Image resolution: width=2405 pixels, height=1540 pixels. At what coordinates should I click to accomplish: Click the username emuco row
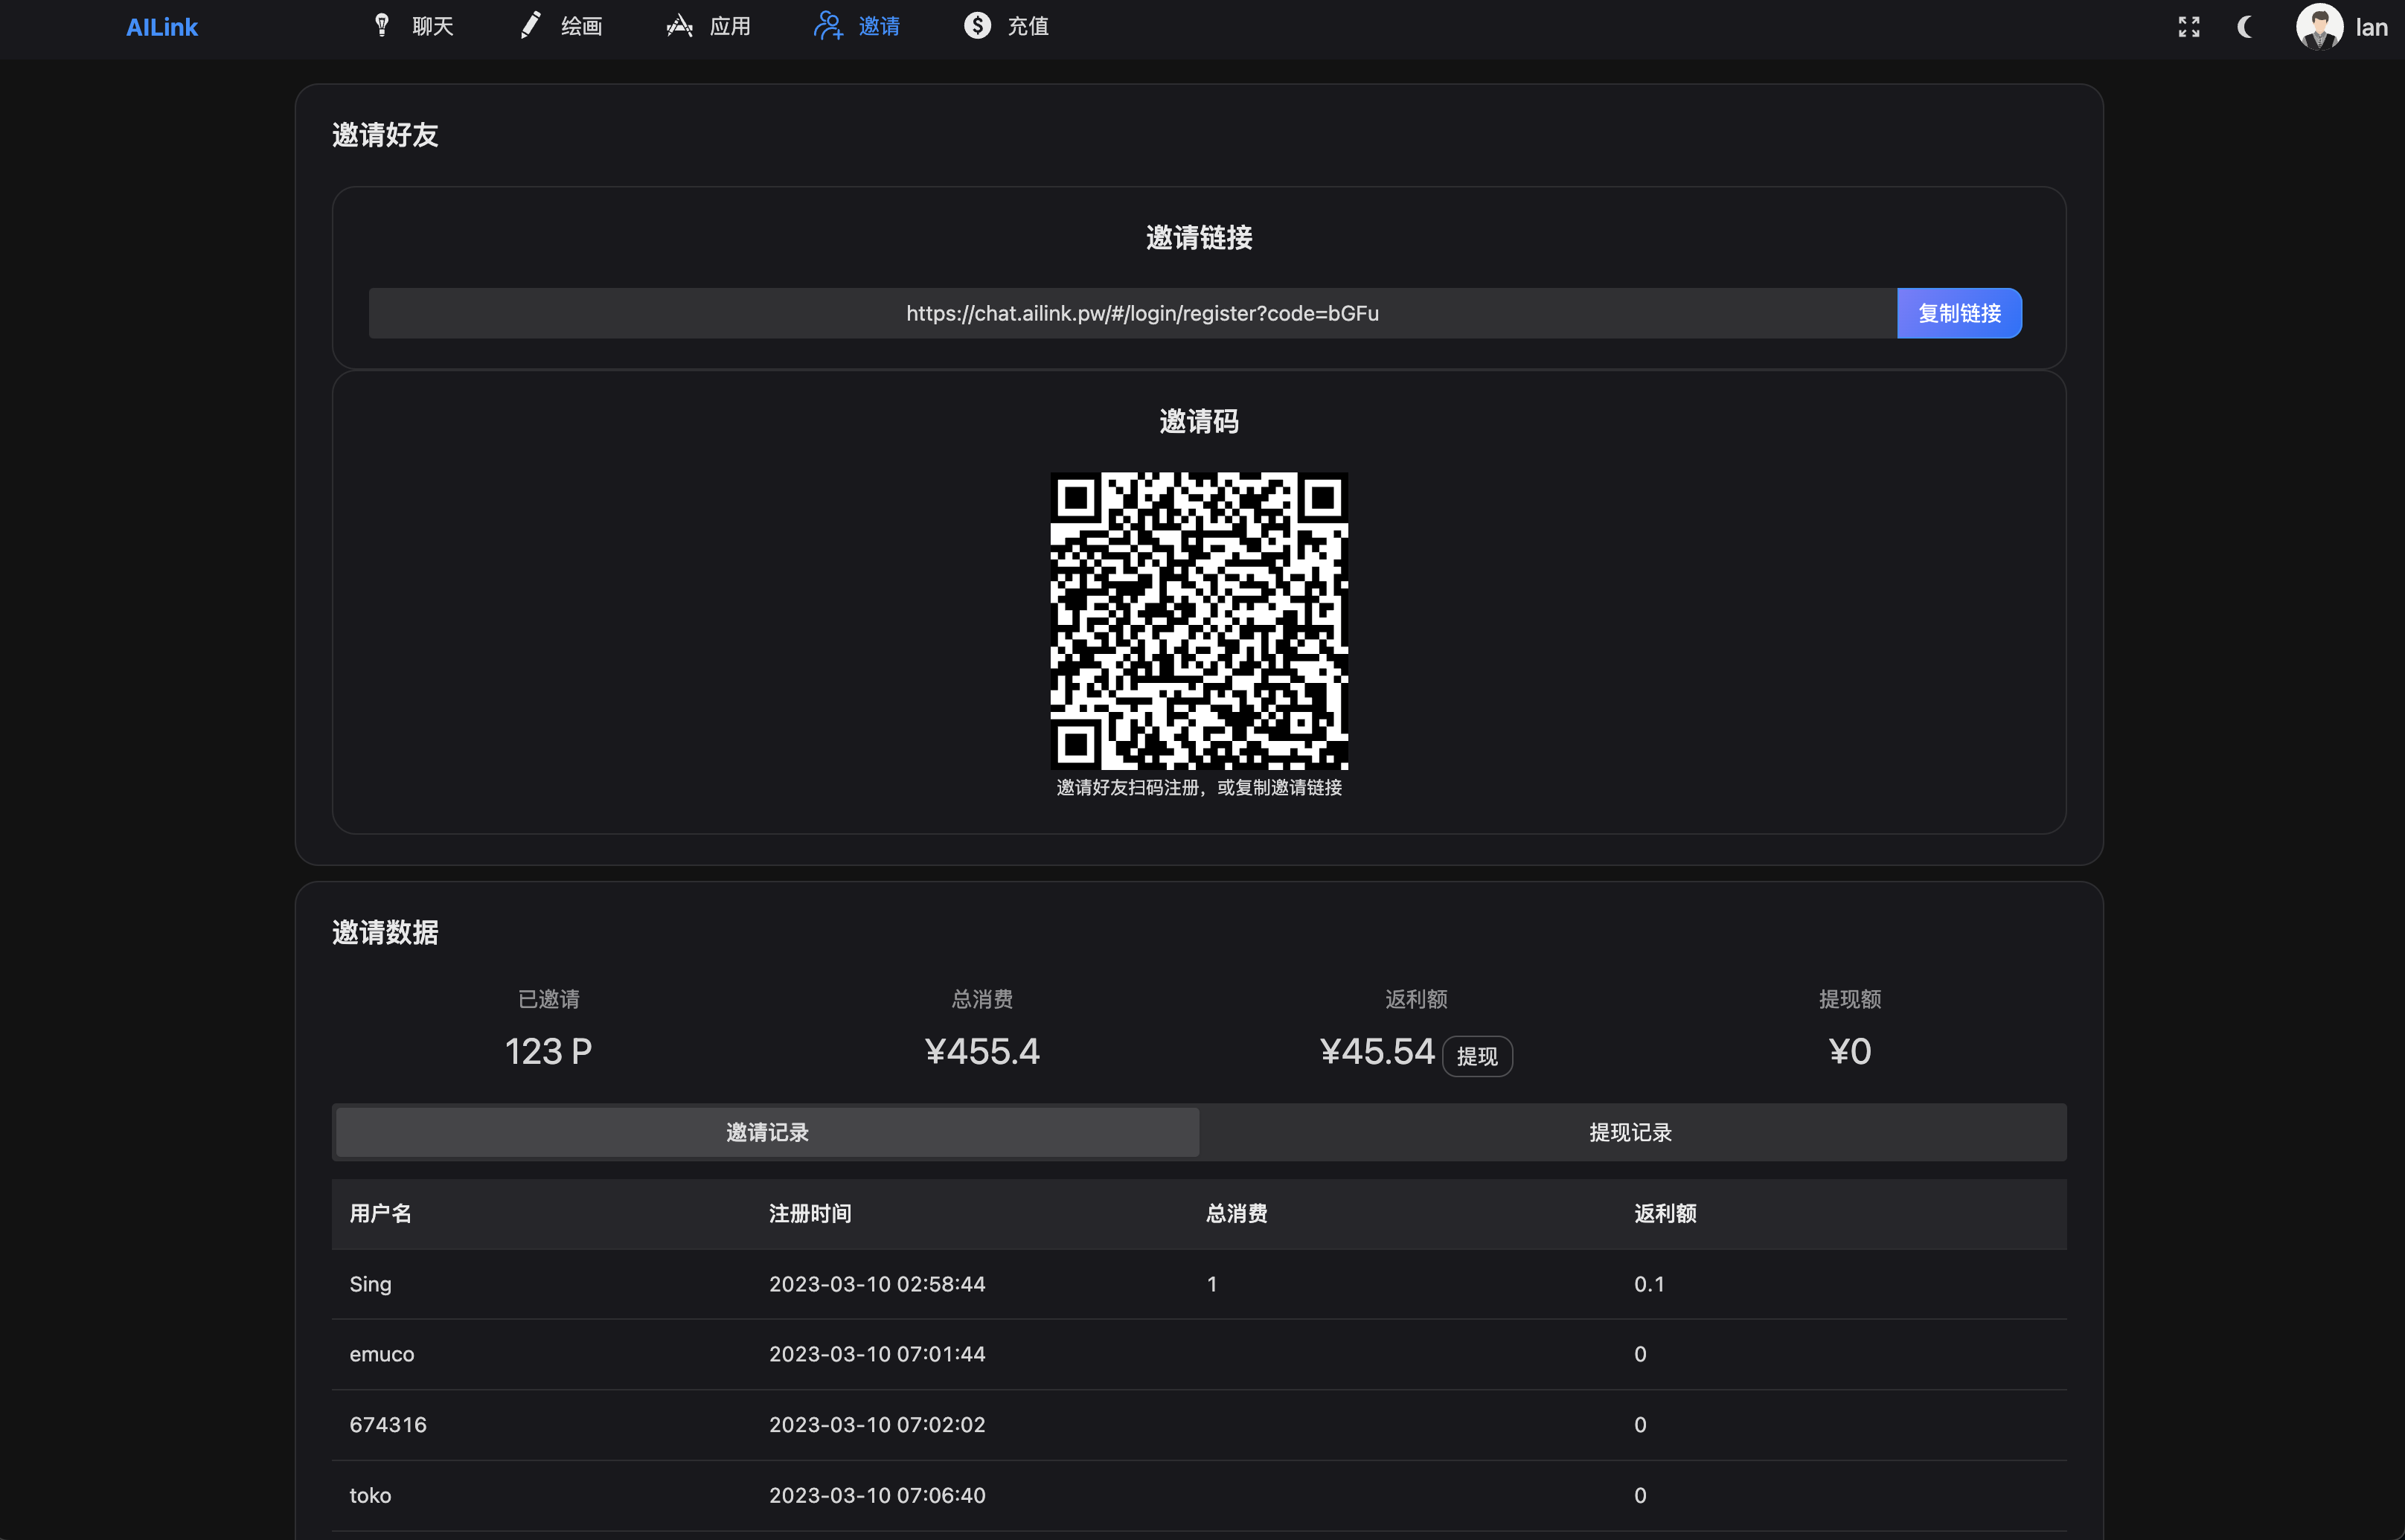1199,1354
